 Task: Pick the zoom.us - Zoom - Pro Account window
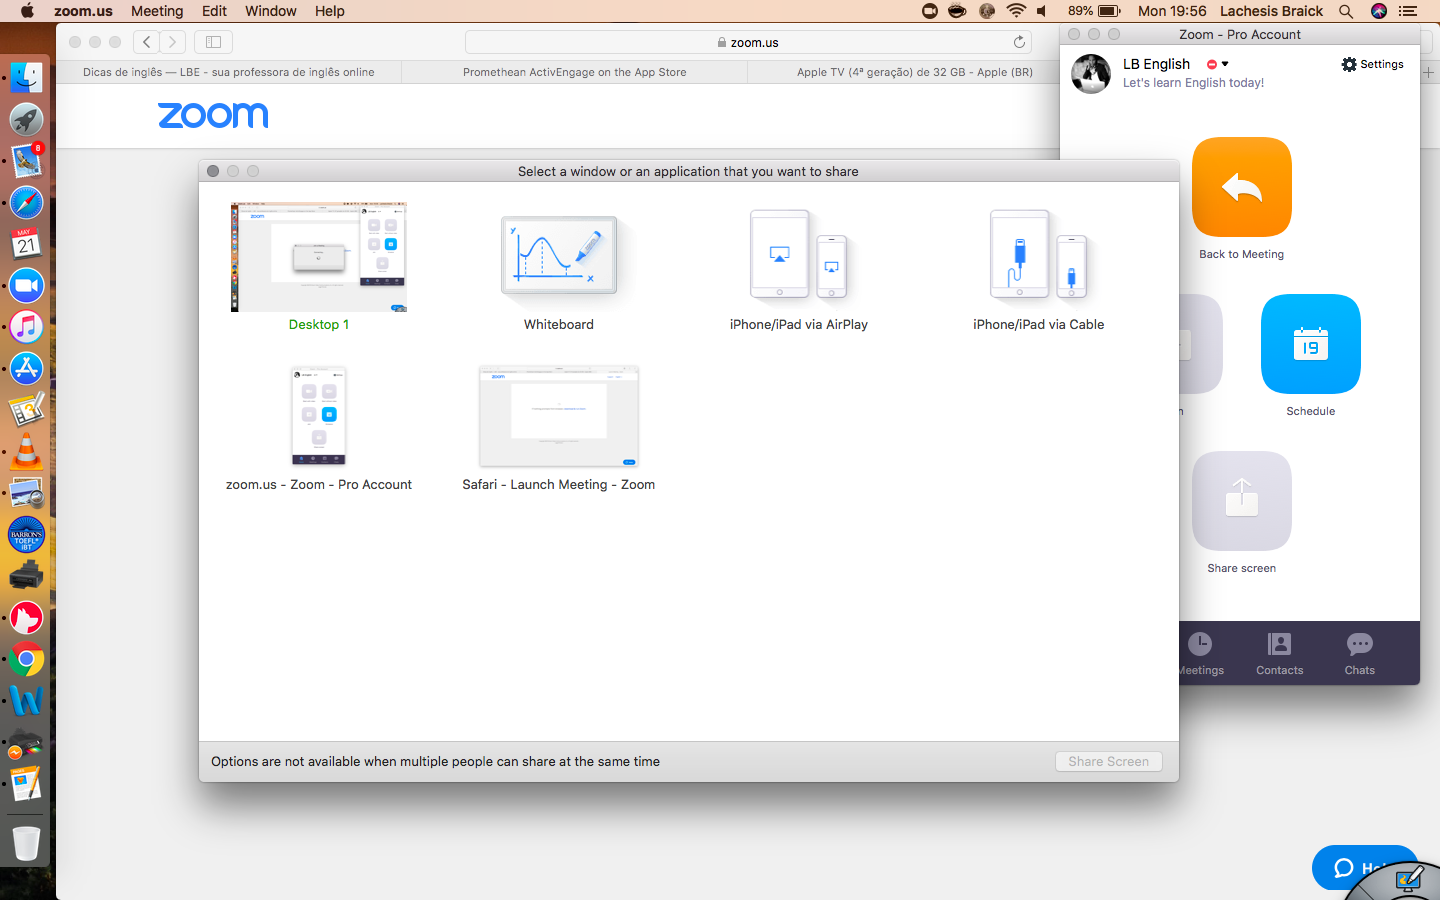[x=319, y=416]
